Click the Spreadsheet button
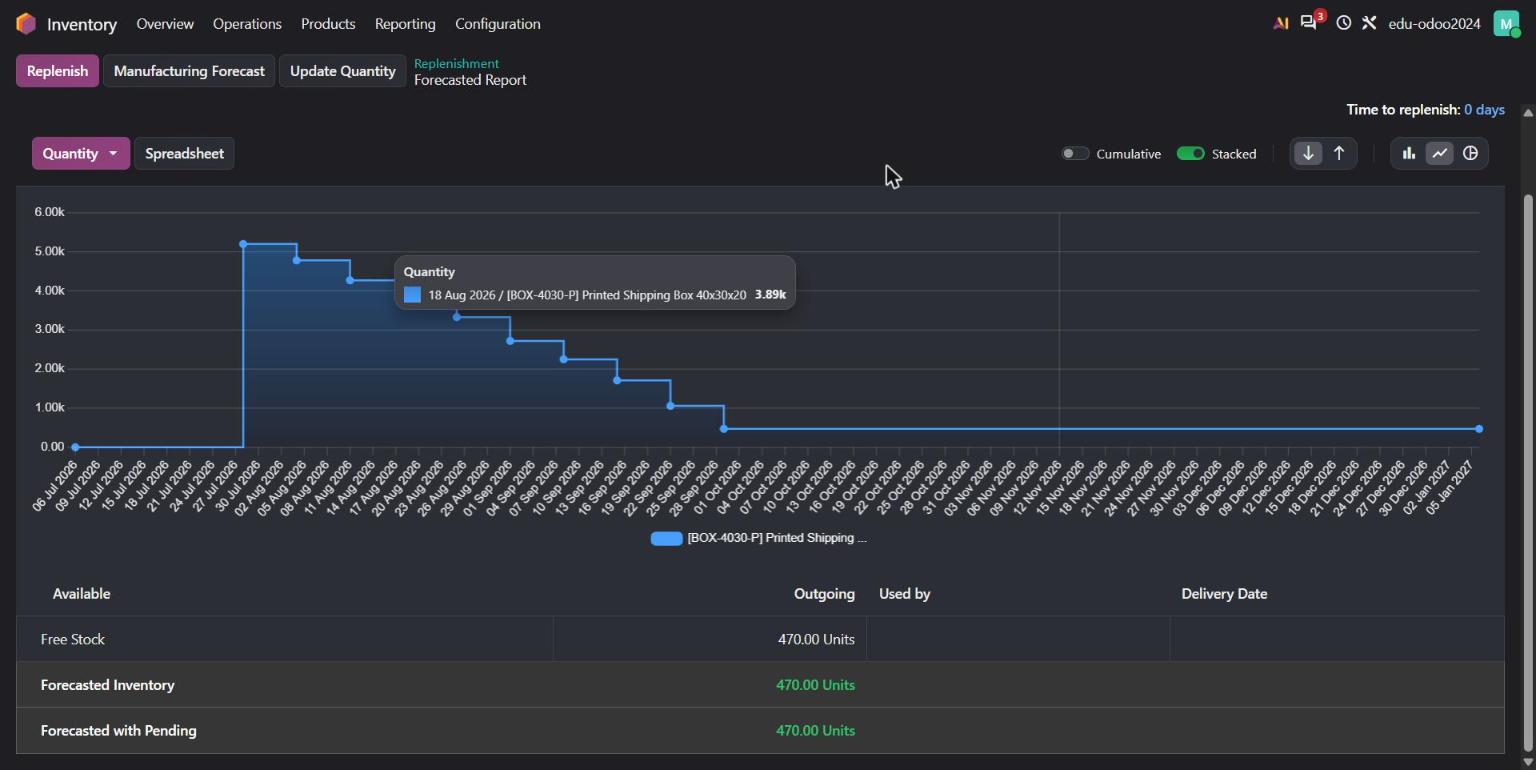This screenshot has height=770, width=1536. click(184, 153)
